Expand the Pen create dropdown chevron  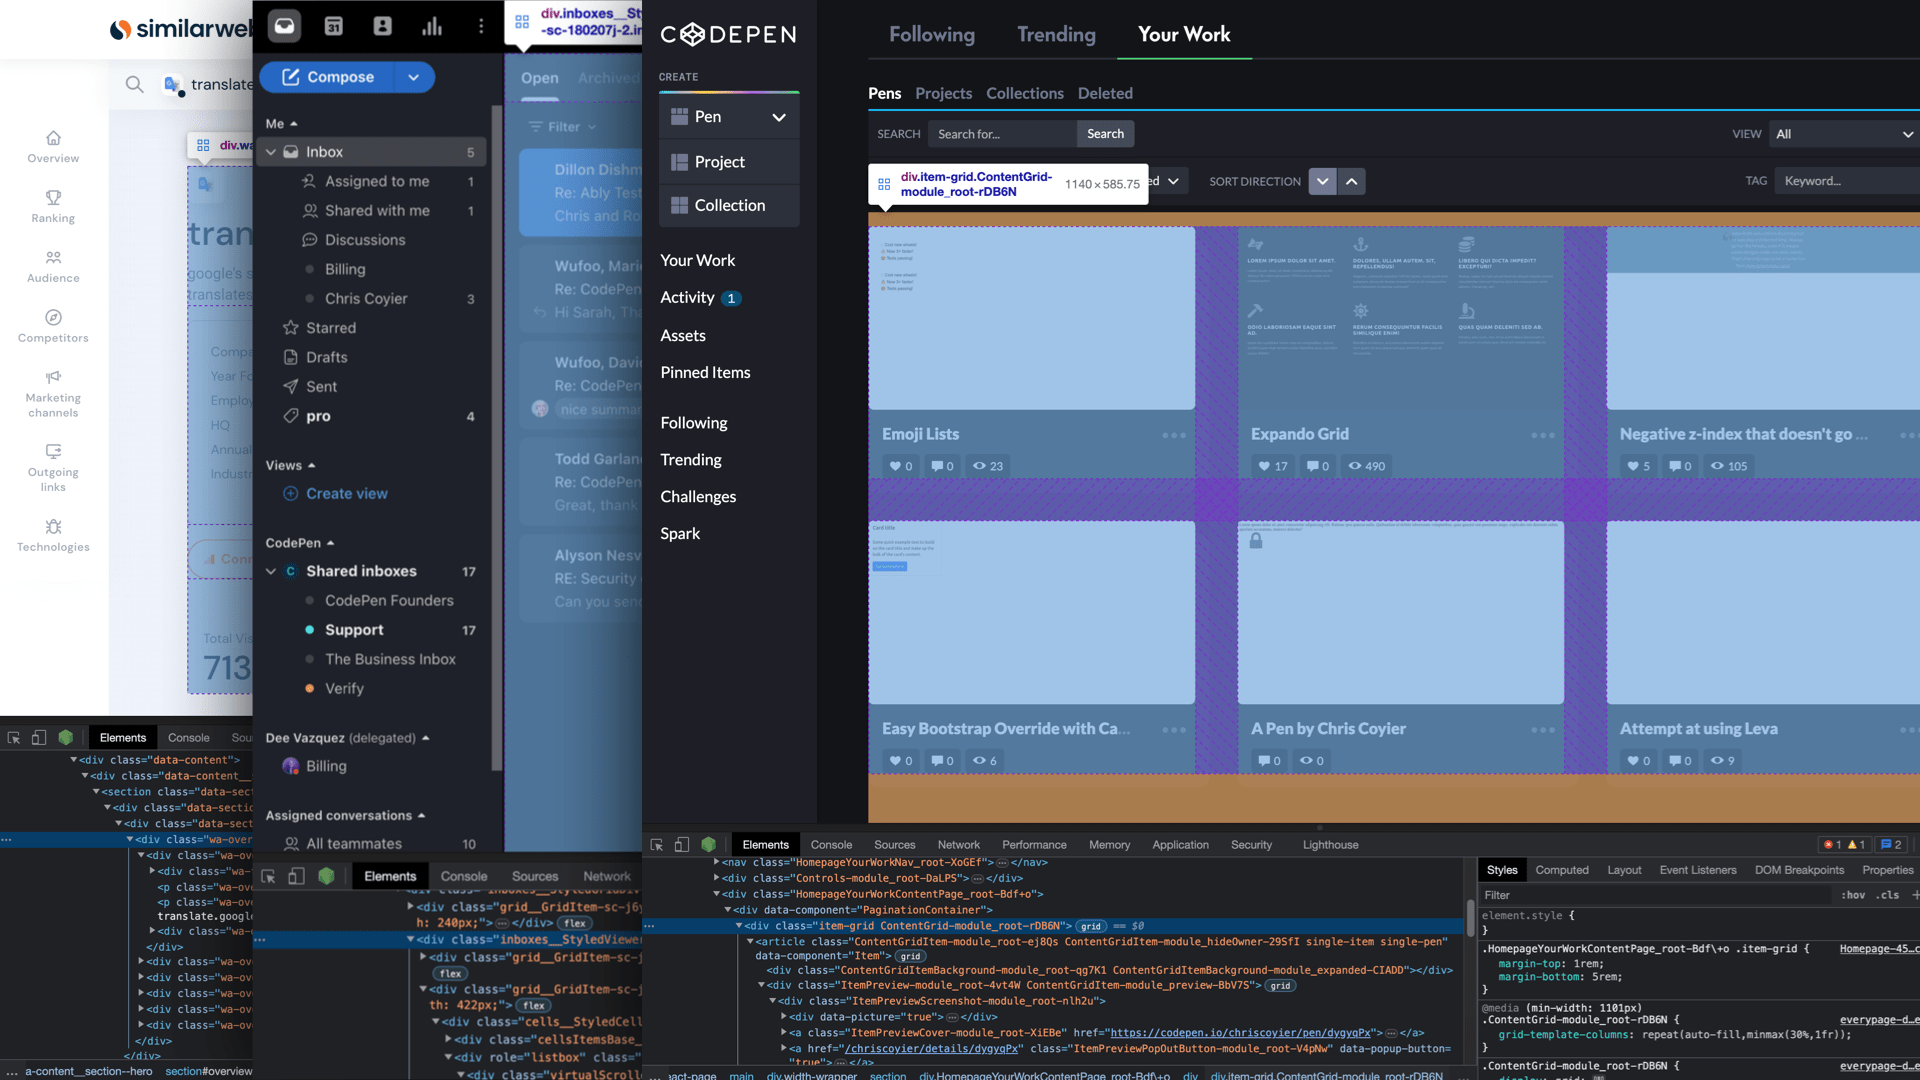(778, 117)
